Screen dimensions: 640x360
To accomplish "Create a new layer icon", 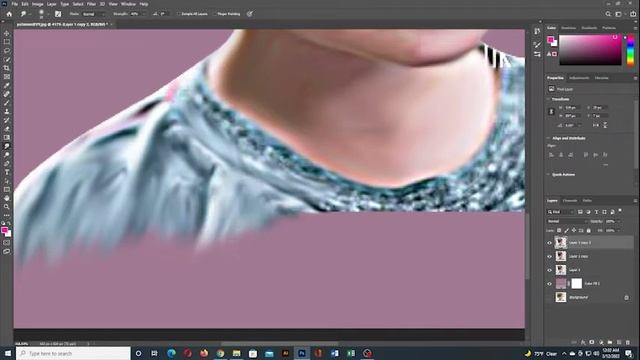I will click(x=619, y=342).
